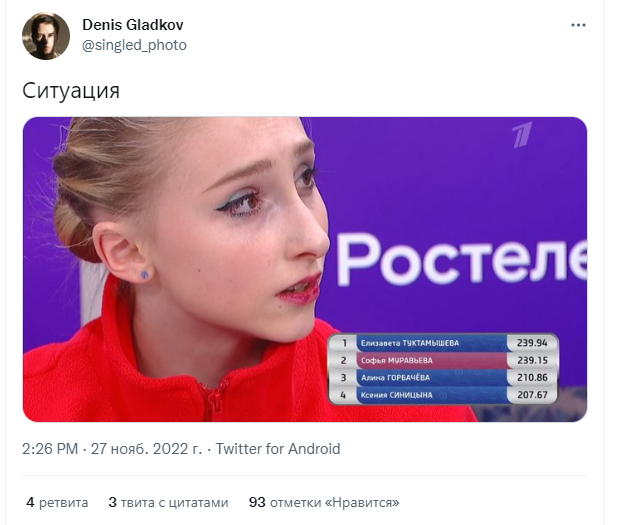
Task: Open the 2:26 PM timestamp link
Action: tap(50, 449)
